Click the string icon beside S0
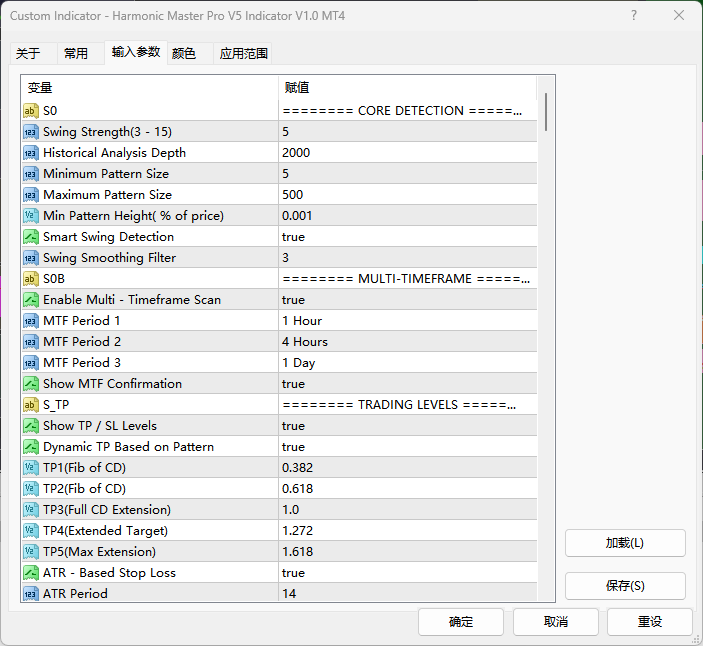The height and width of the screenshot is (646, 703). tap(30, 111)
